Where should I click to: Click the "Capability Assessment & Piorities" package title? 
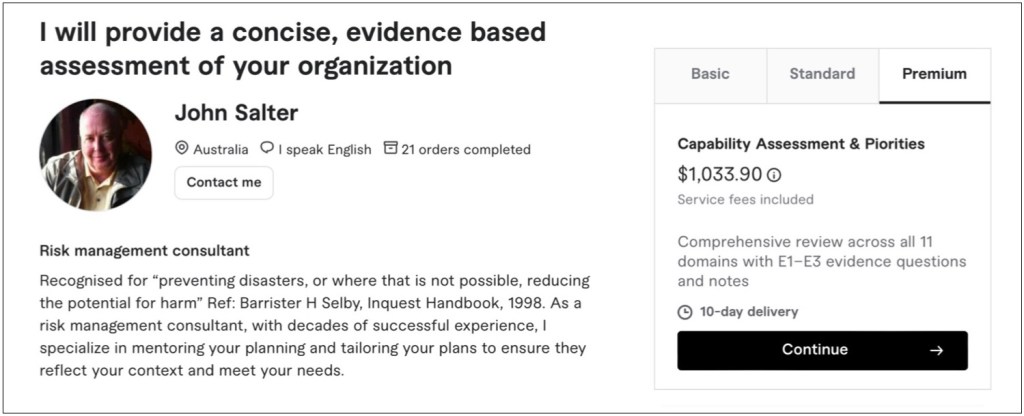tap(800, 144)
